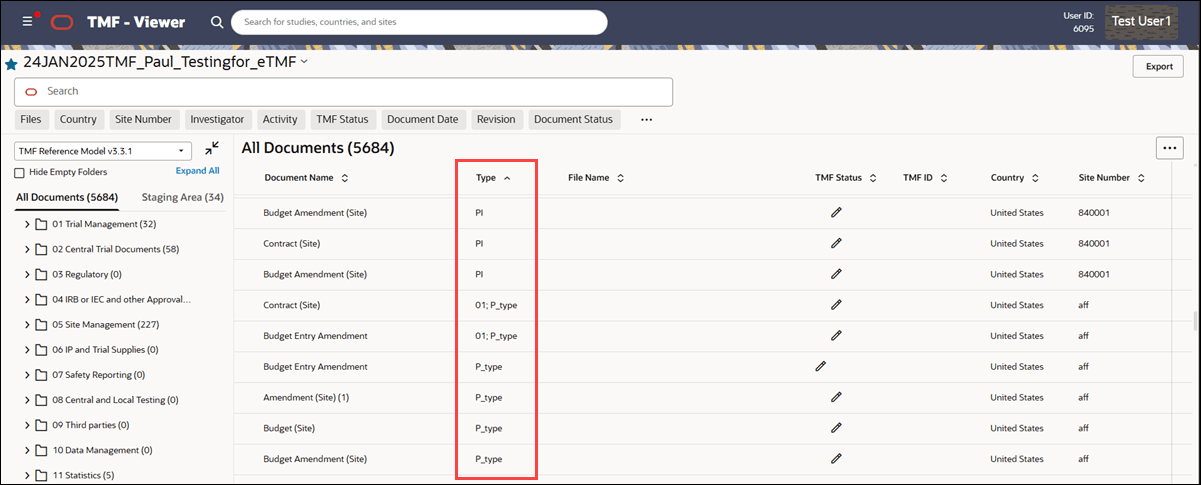1201x485 pixels.
Task: Click the Export button
Action: coord(1159,66)
